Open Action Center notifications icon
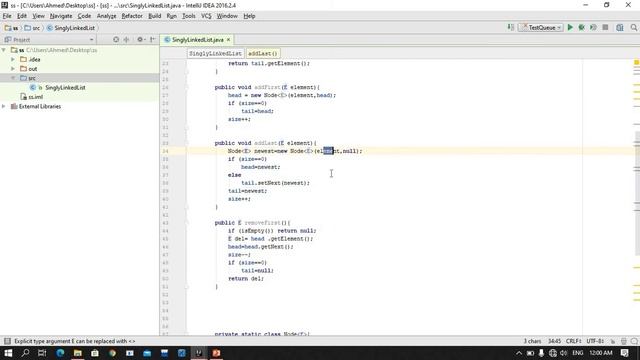Image resolution: width=640 pixels, height=360 pixels. (x=624, y=353)
